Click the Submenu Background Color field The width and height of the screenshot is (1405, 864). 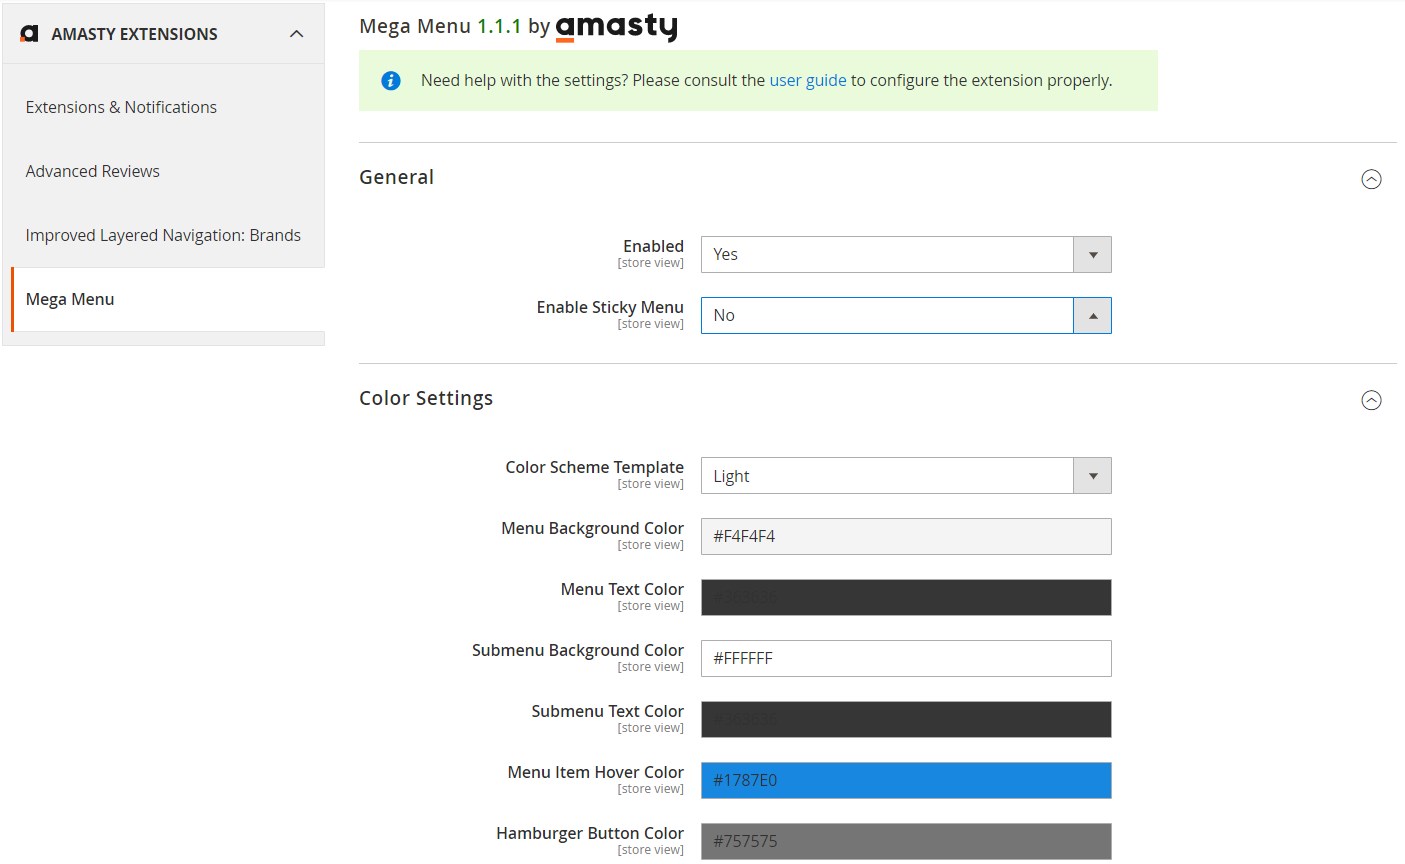905,658
